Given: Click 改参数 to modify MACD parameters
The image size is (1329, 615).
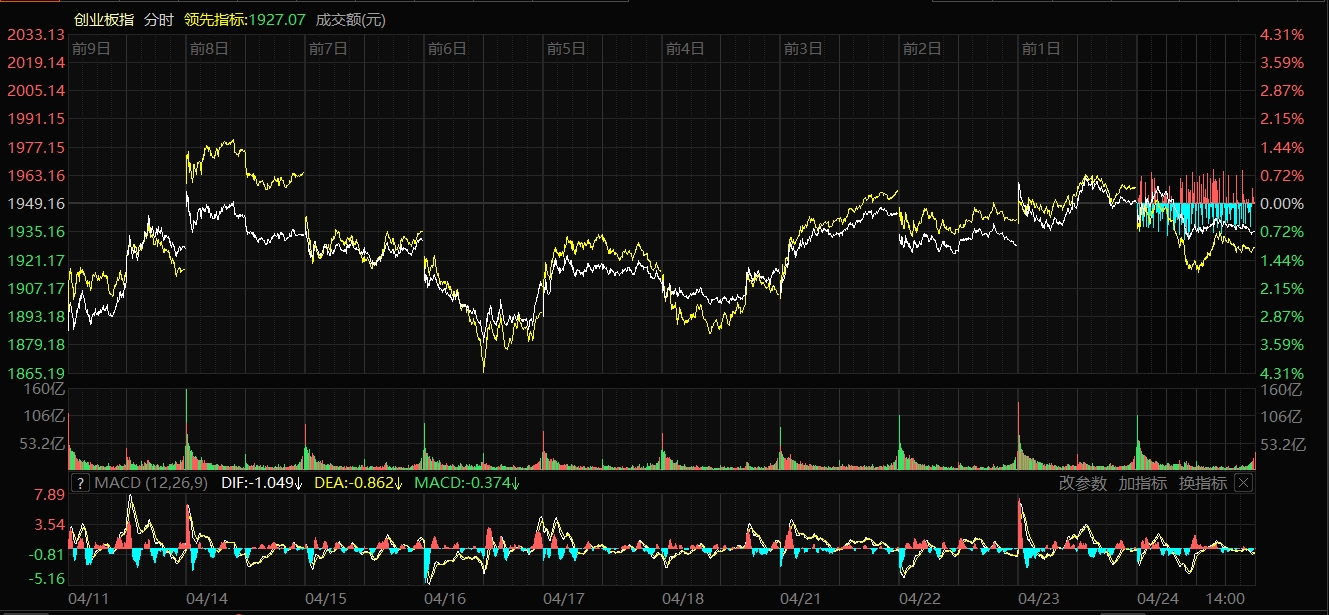Looking at the screenshot, I should [1083, 483].
